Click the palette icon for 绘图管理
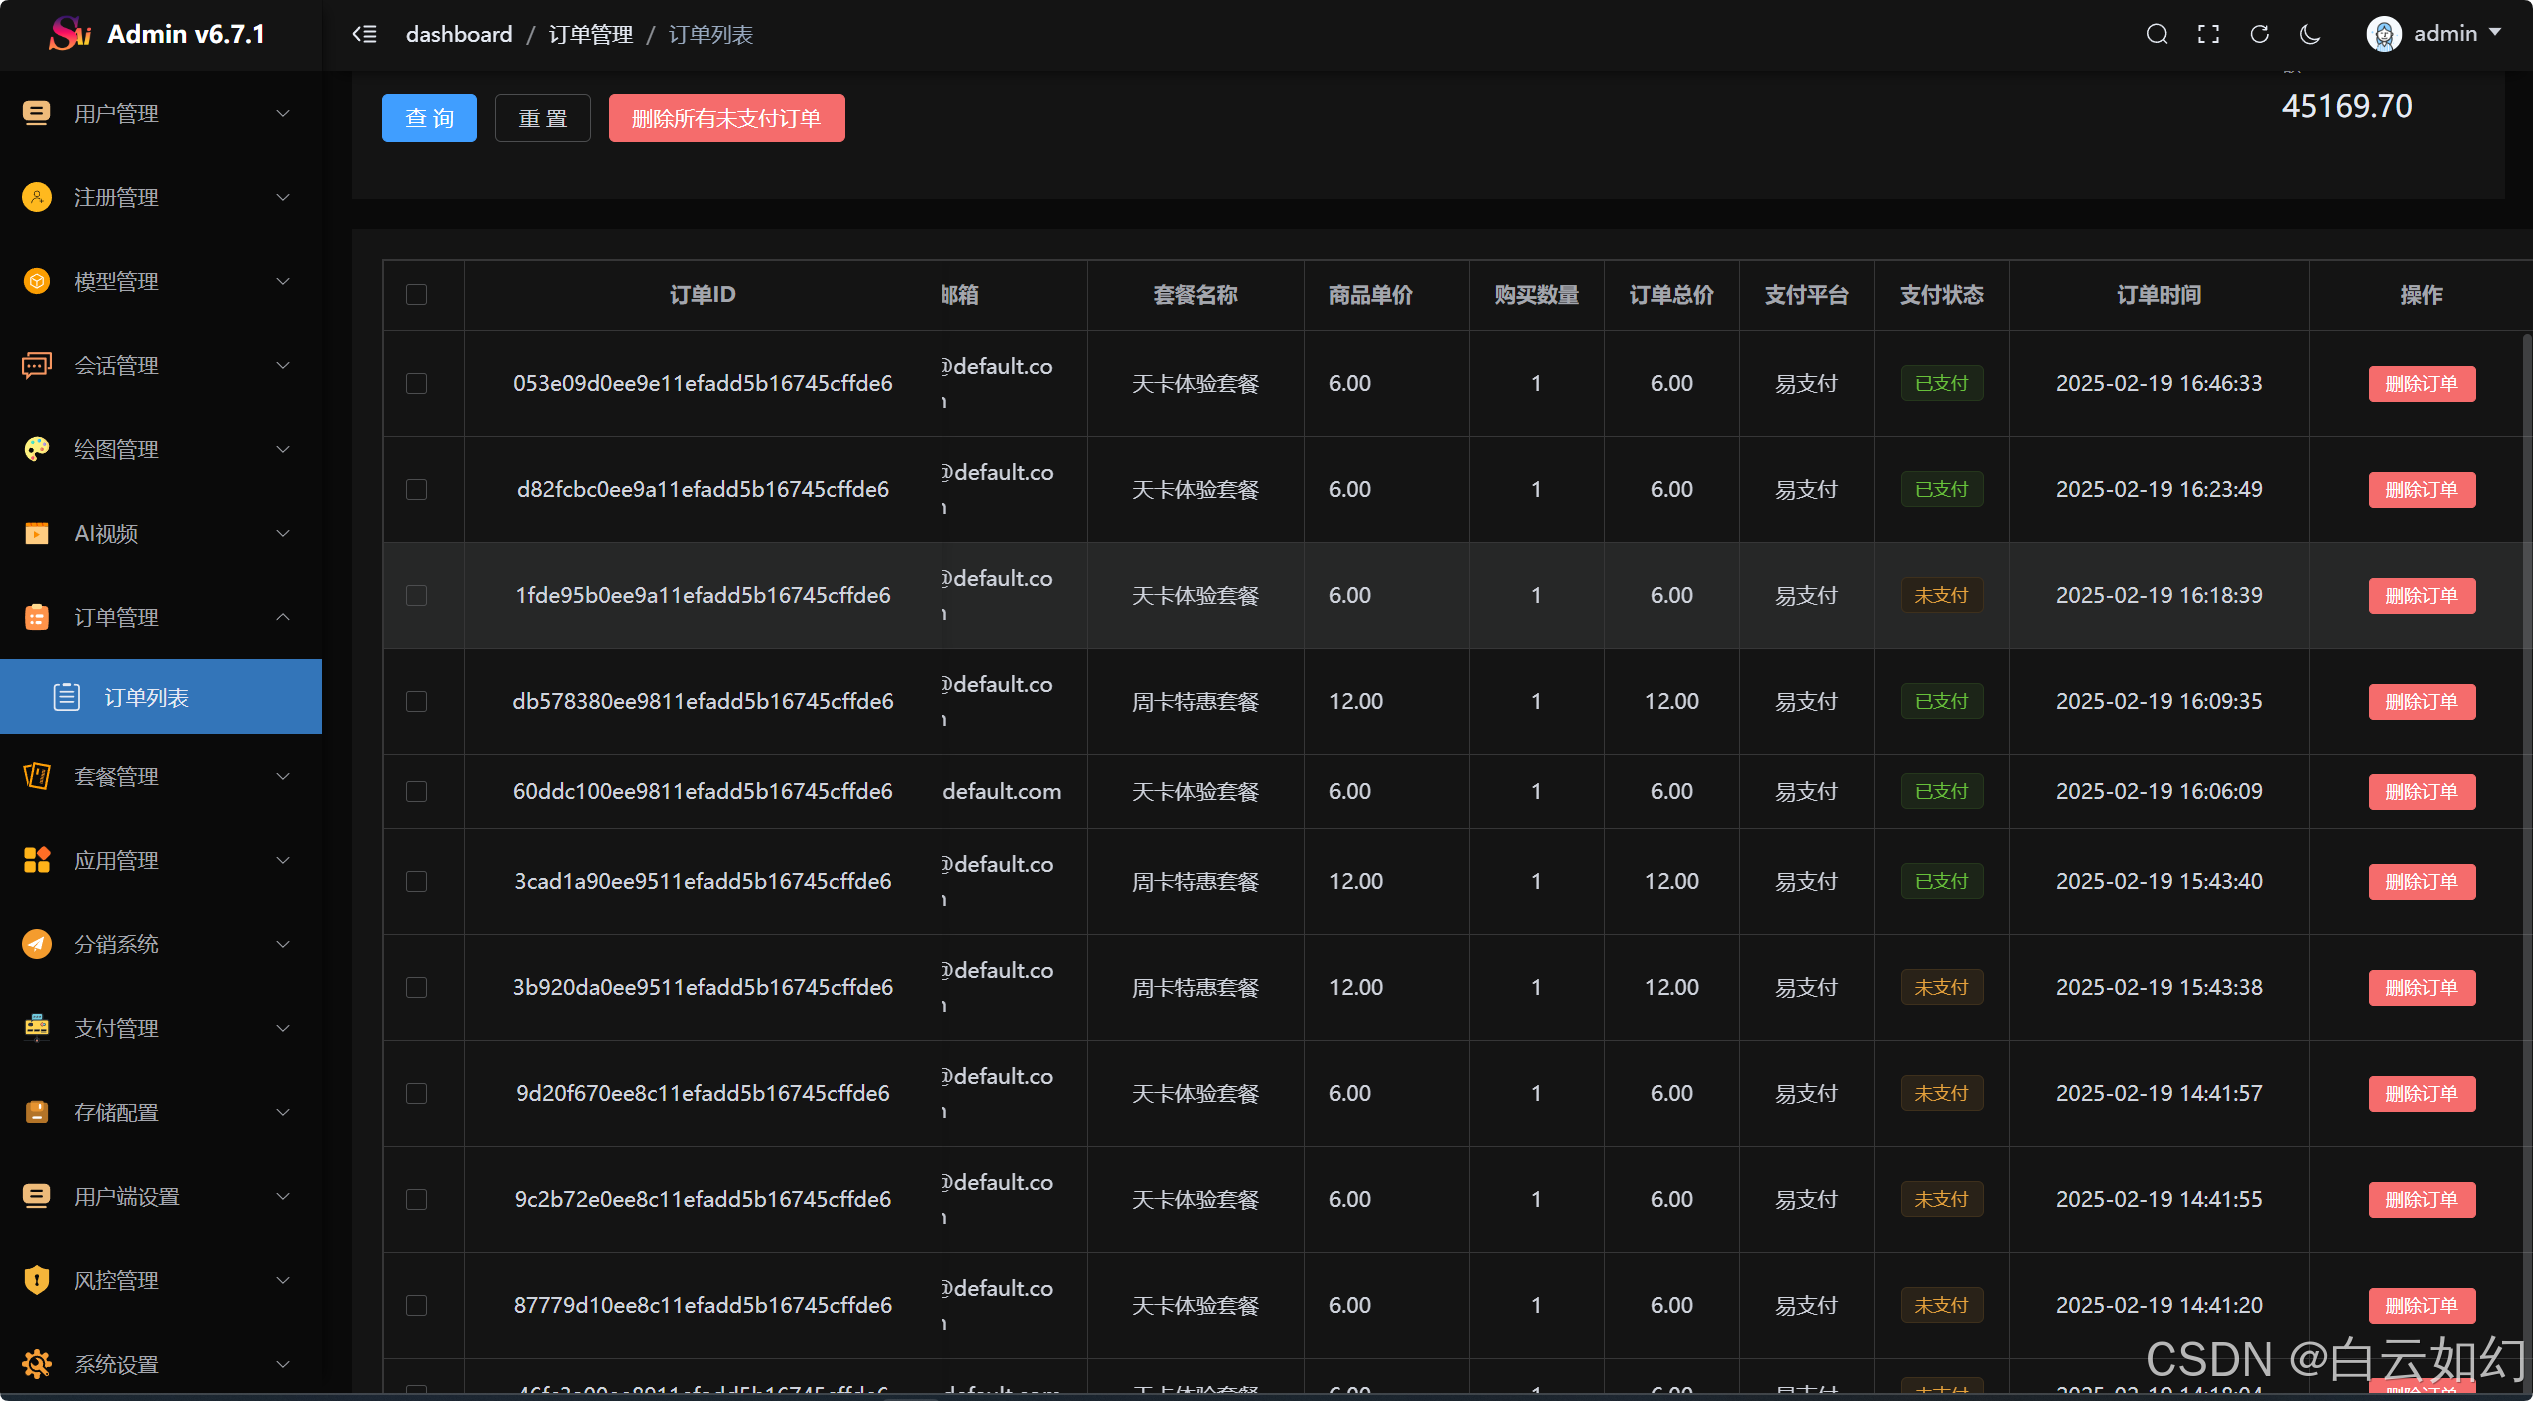Image resolution: width=2533 pixels, height=1401 pixels. pyautogui.click(x=37, y=449)
